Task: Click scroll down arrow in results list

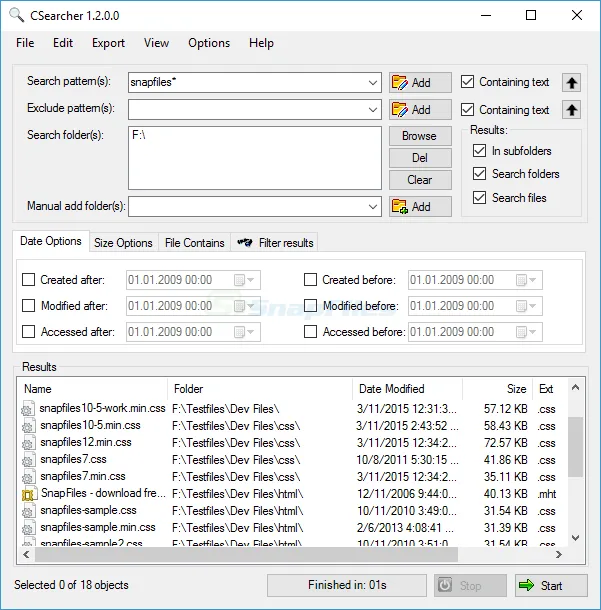Action: point(576,538)
